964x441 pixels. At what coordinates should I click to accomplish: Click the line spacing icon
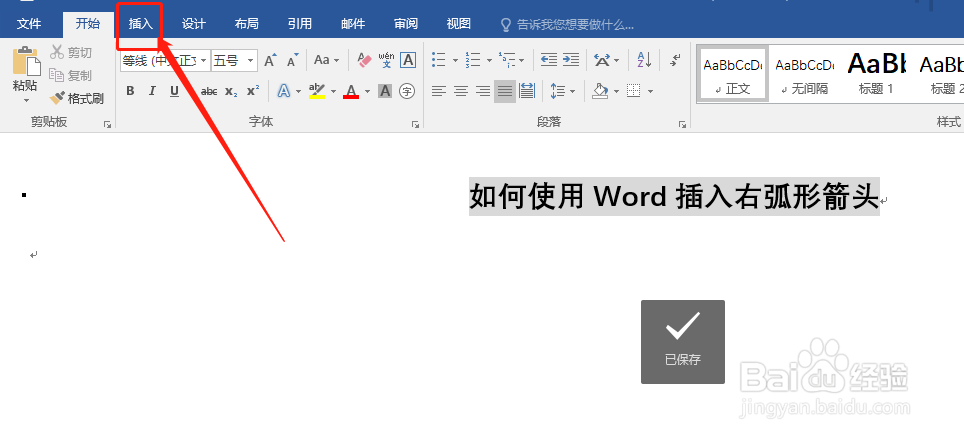click(558, 91)
